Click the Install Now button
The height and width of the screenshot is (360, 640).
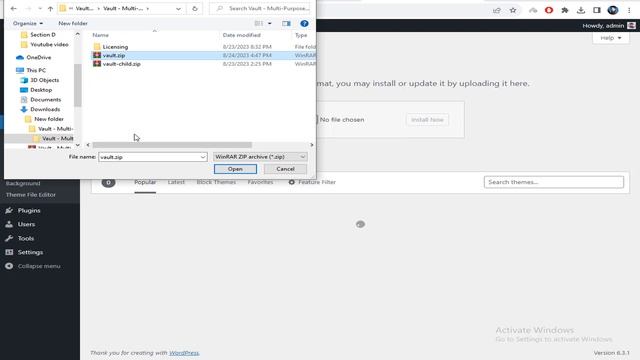pos(427,120)
